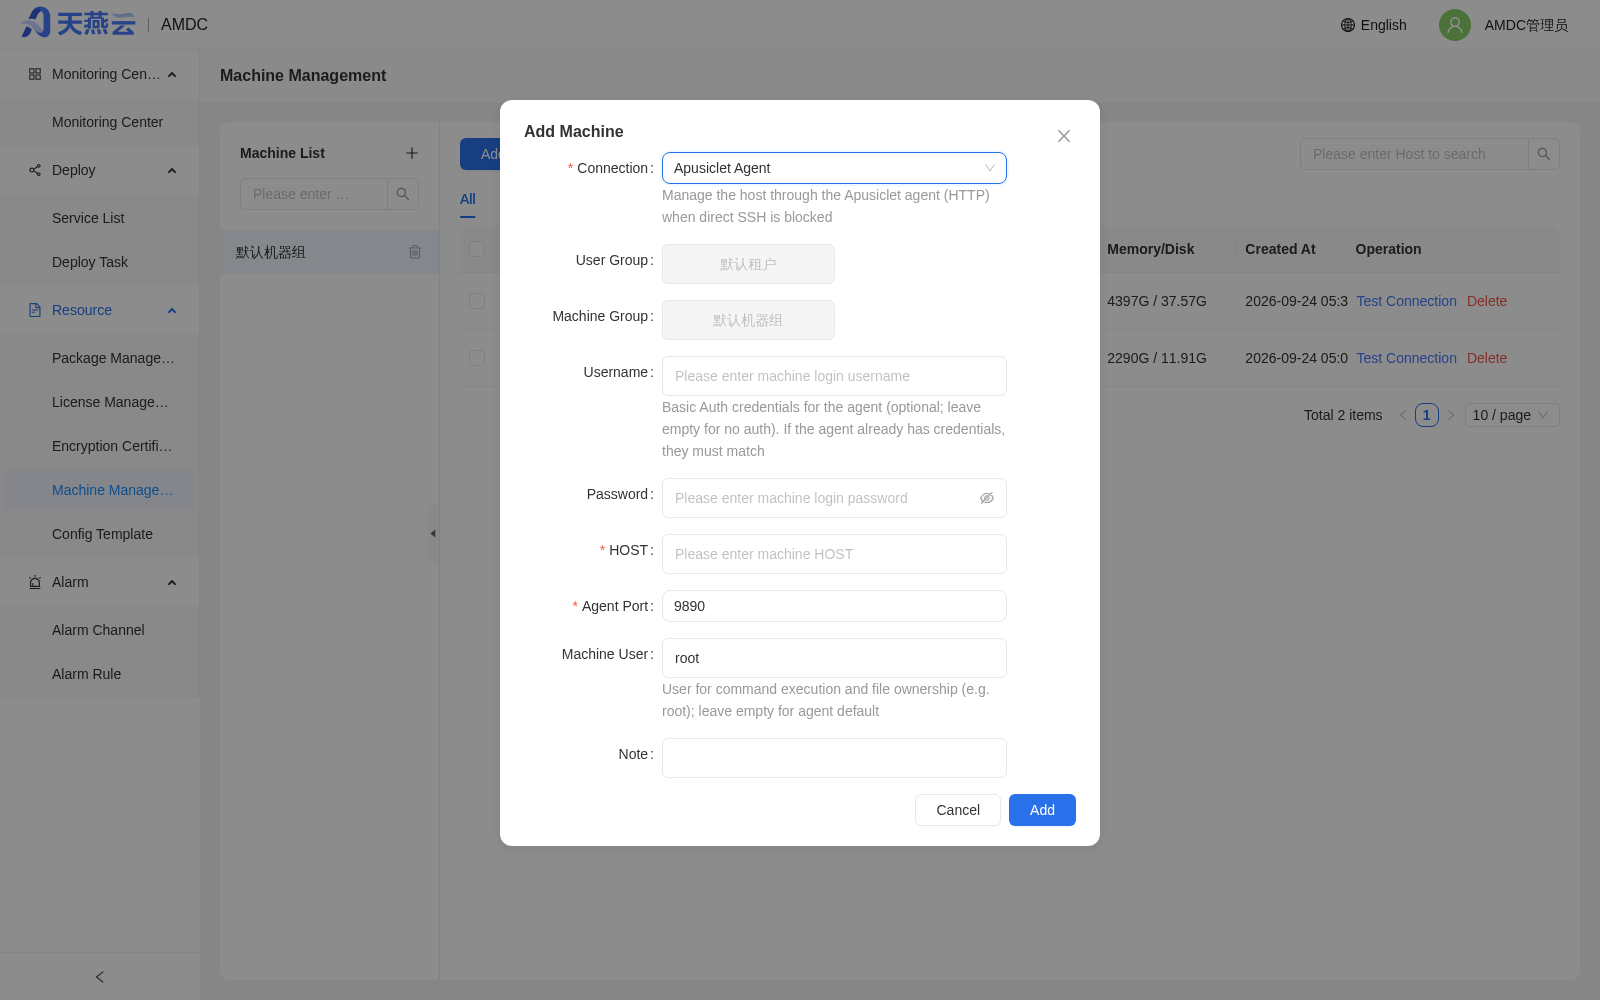This screenshot has width=1600, height=1000.
Task: Collapse the Machine List panel handle
Action: point(433,533)
